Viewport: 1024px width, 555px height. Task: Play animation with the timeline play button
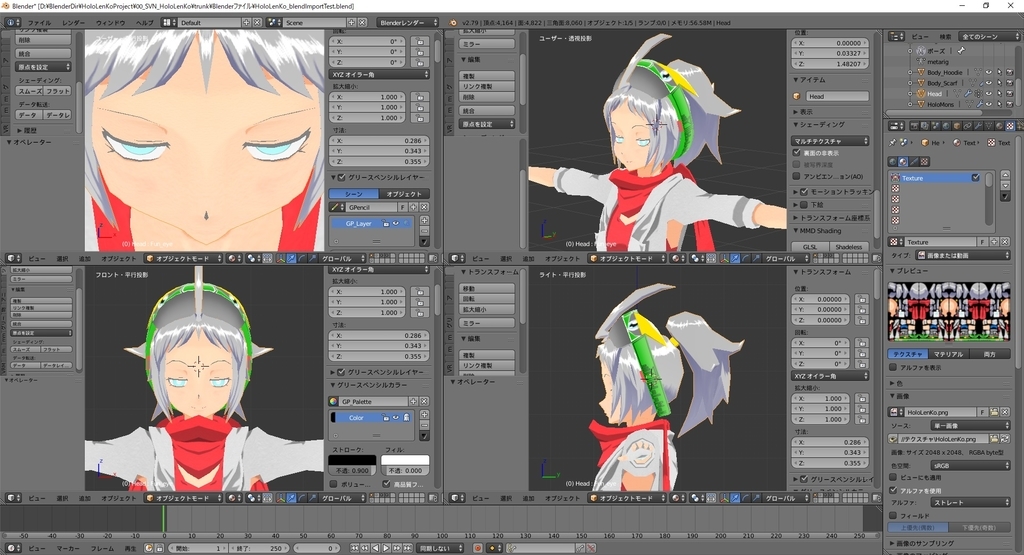[385, 548]
